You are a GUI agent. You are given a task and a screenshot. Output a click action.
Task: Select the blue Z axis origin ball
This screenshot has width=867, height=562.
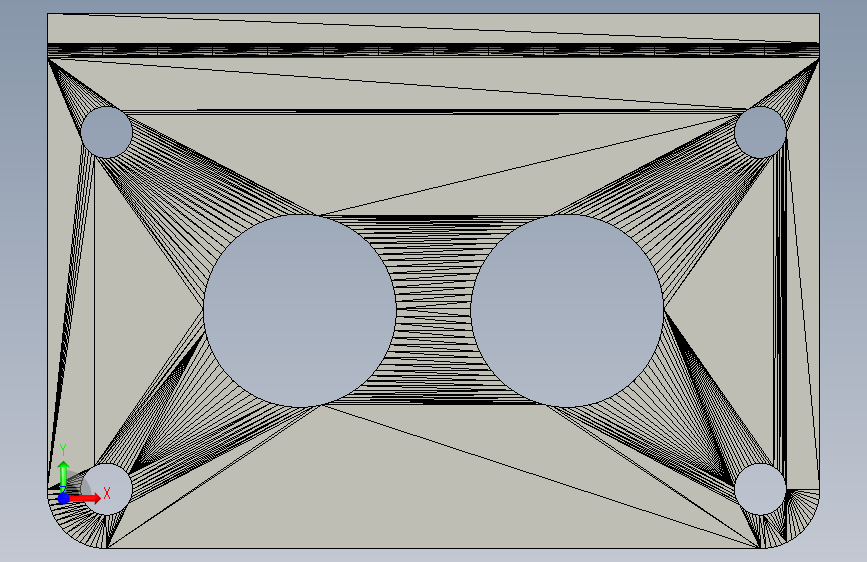pos(64,498)
